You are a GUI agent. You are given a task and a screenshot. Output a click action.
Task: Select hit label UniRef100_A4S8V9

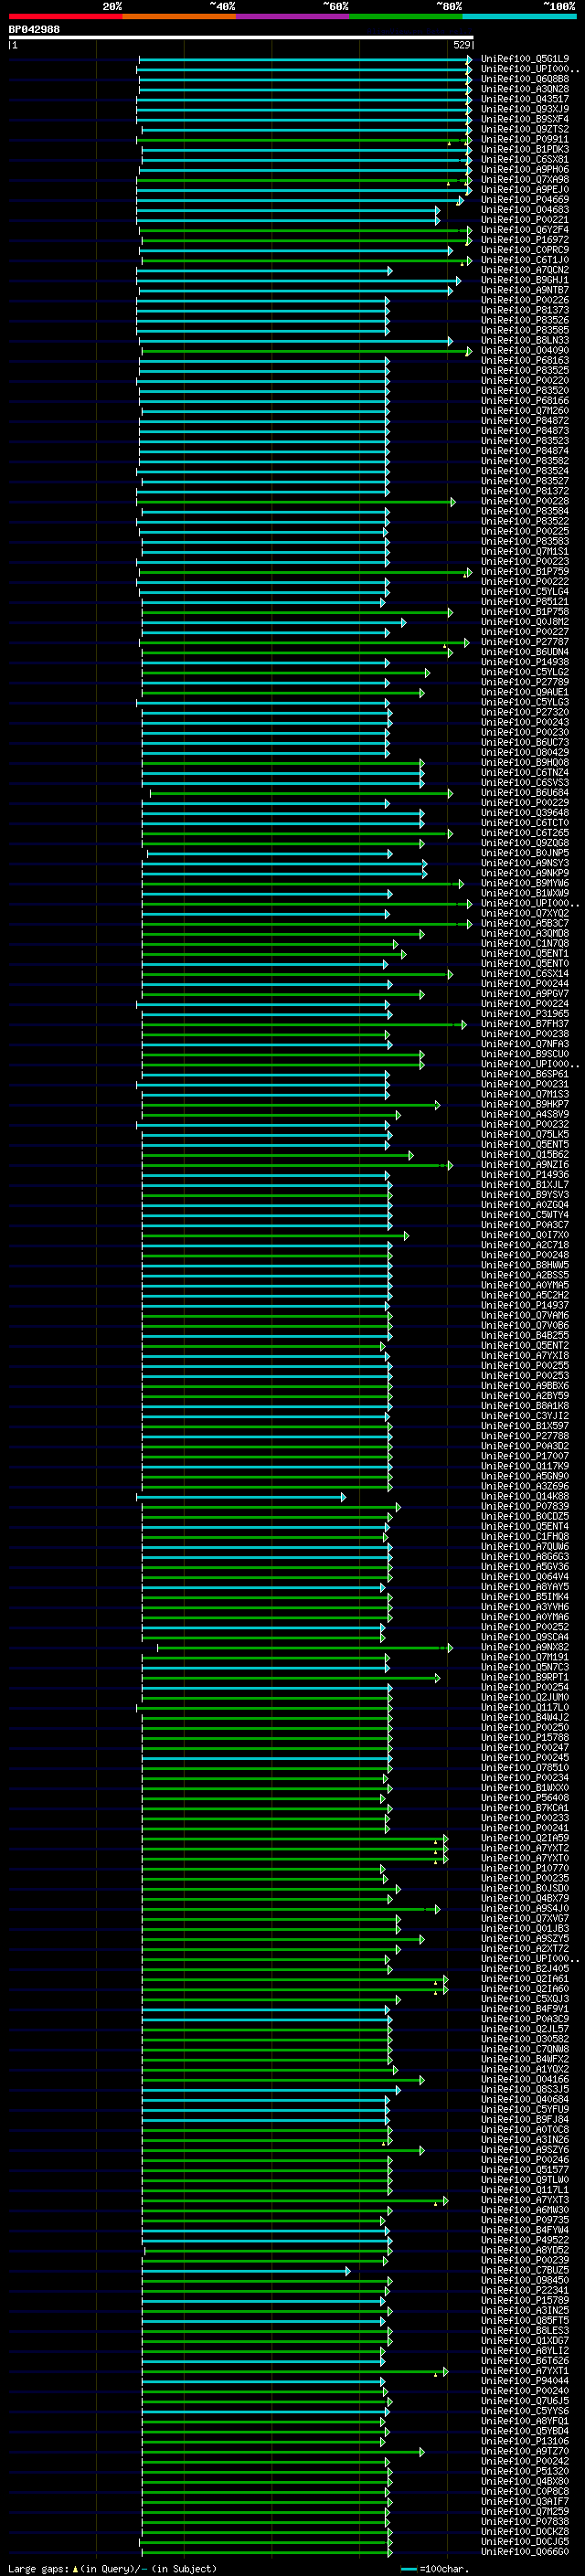[525, 1114]
